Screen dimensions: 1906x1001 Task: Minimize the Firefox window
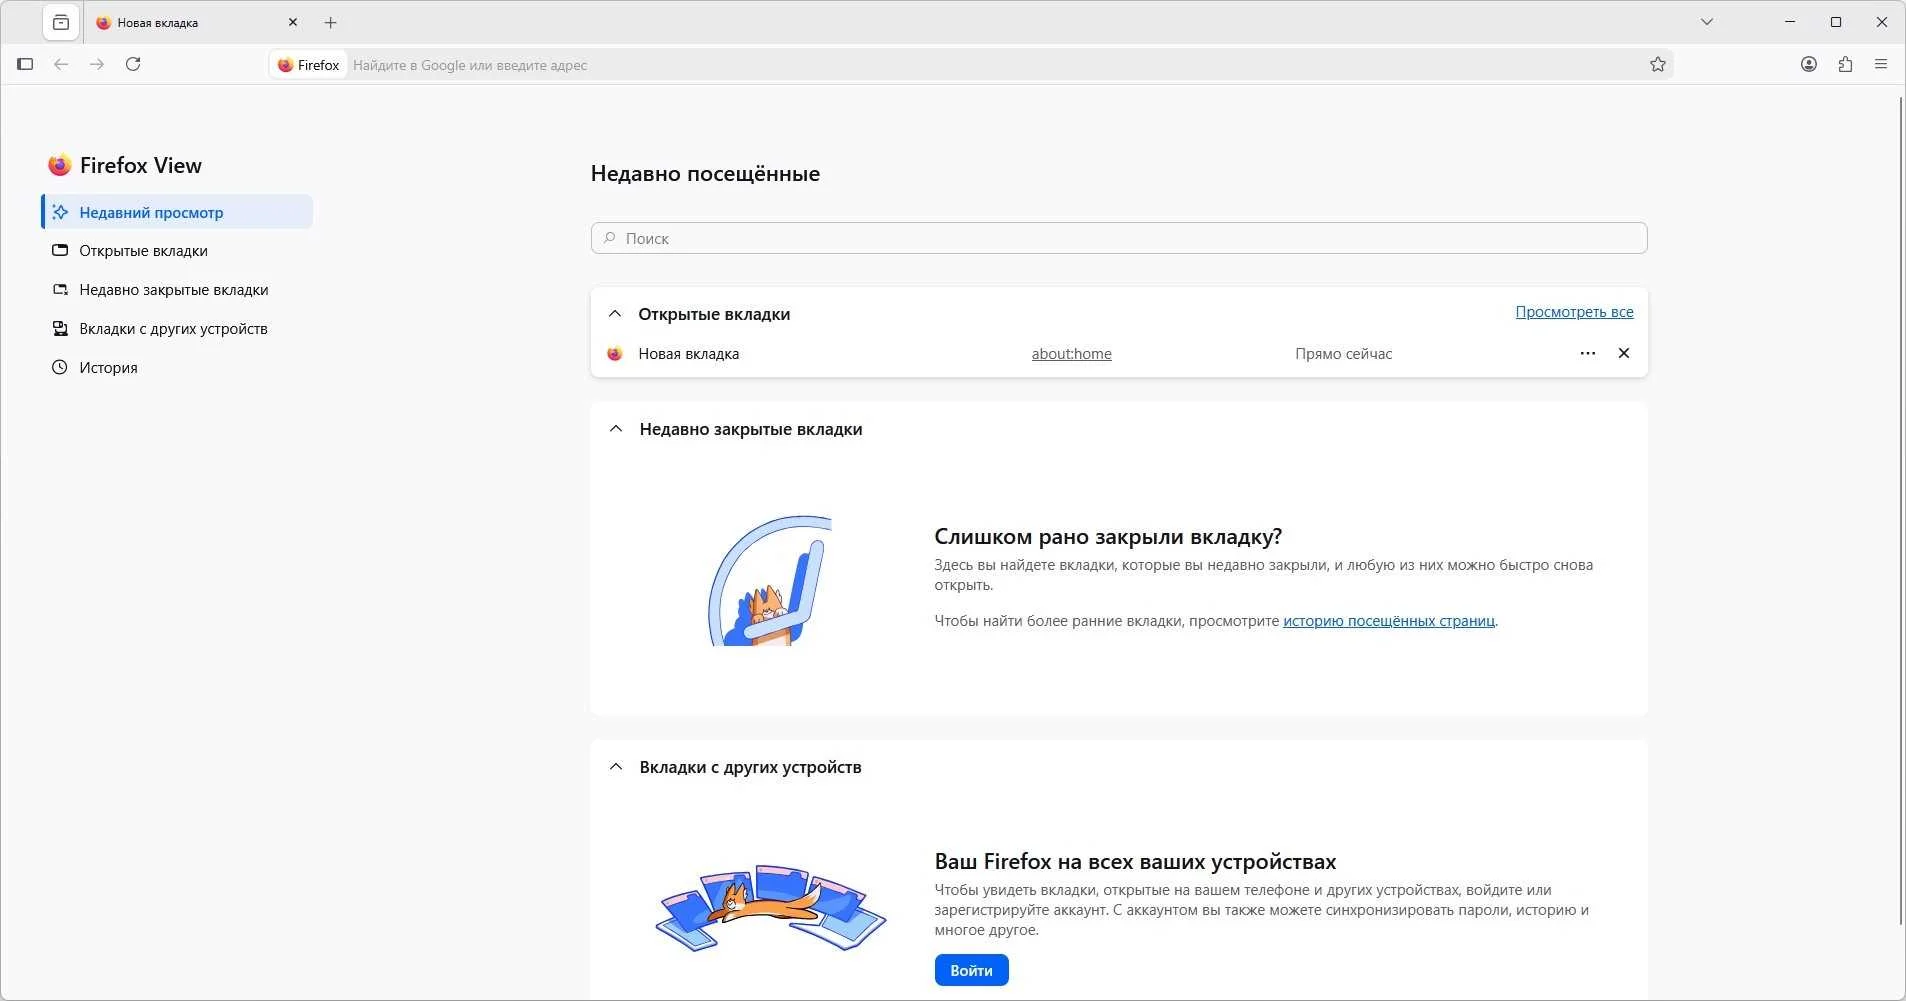[x=1790, y=22]
